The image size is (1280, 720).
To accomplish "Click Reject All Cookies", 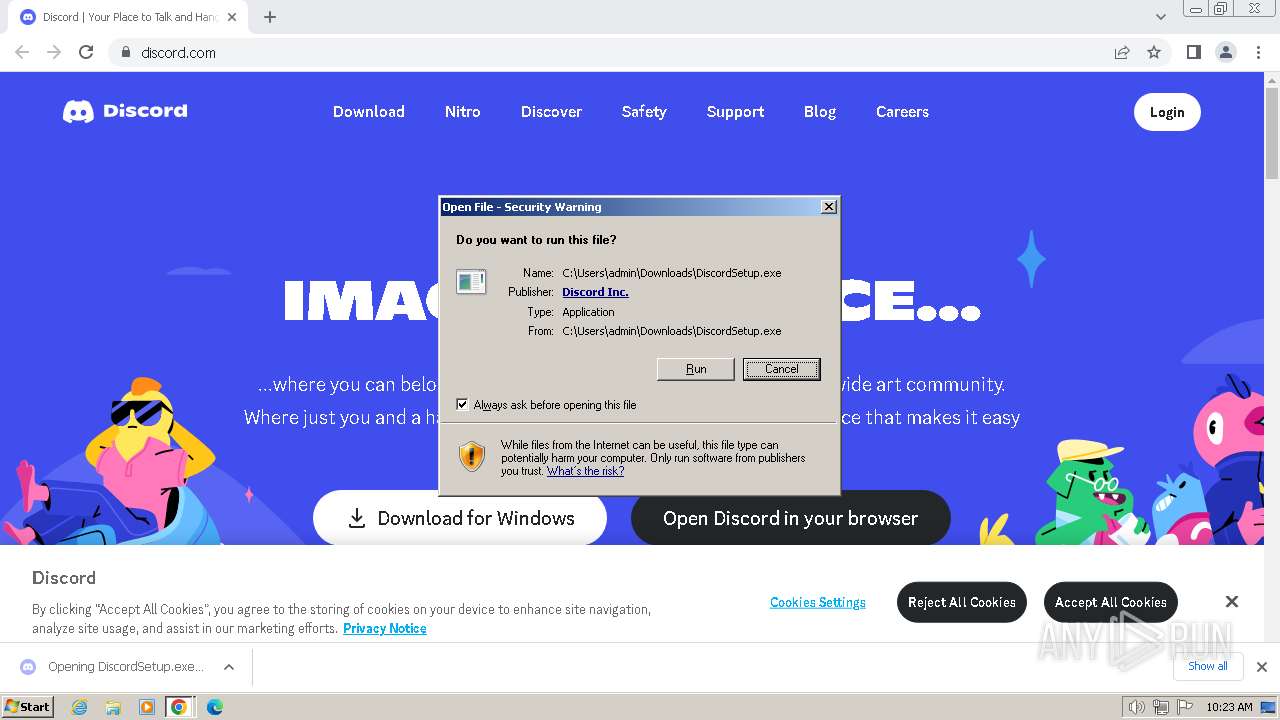I will point(962,602).
